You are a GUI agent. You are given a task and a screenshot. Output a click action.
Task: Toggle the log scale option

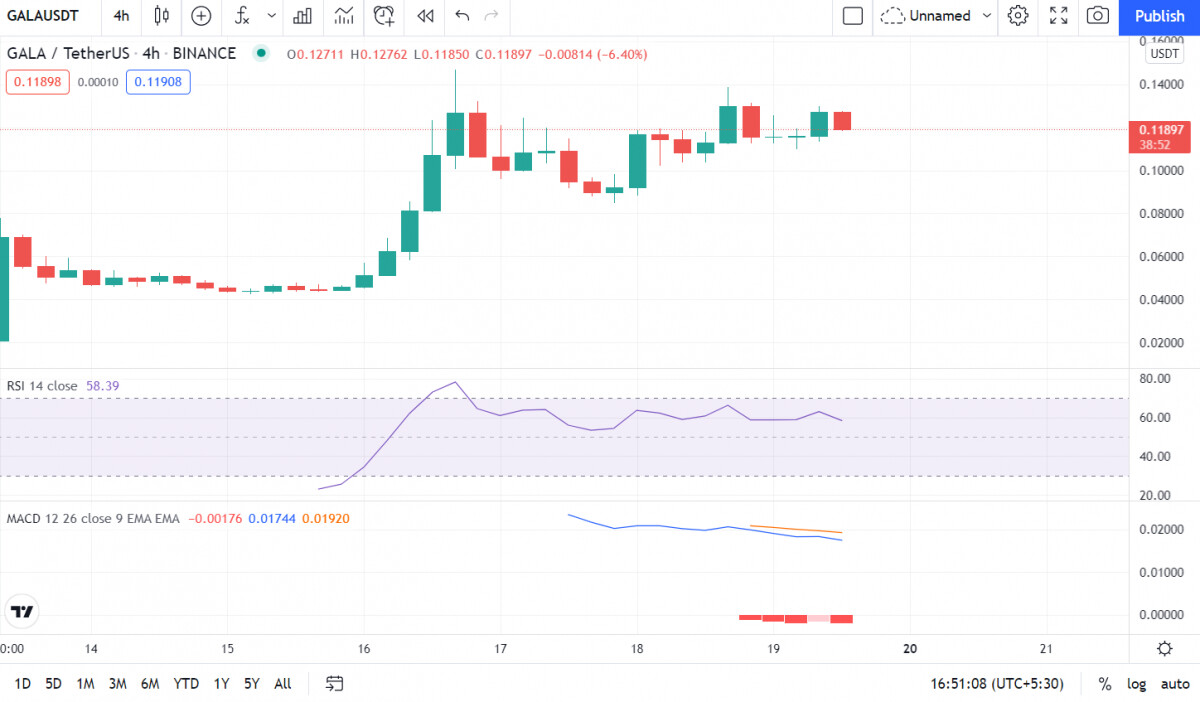1137,684
